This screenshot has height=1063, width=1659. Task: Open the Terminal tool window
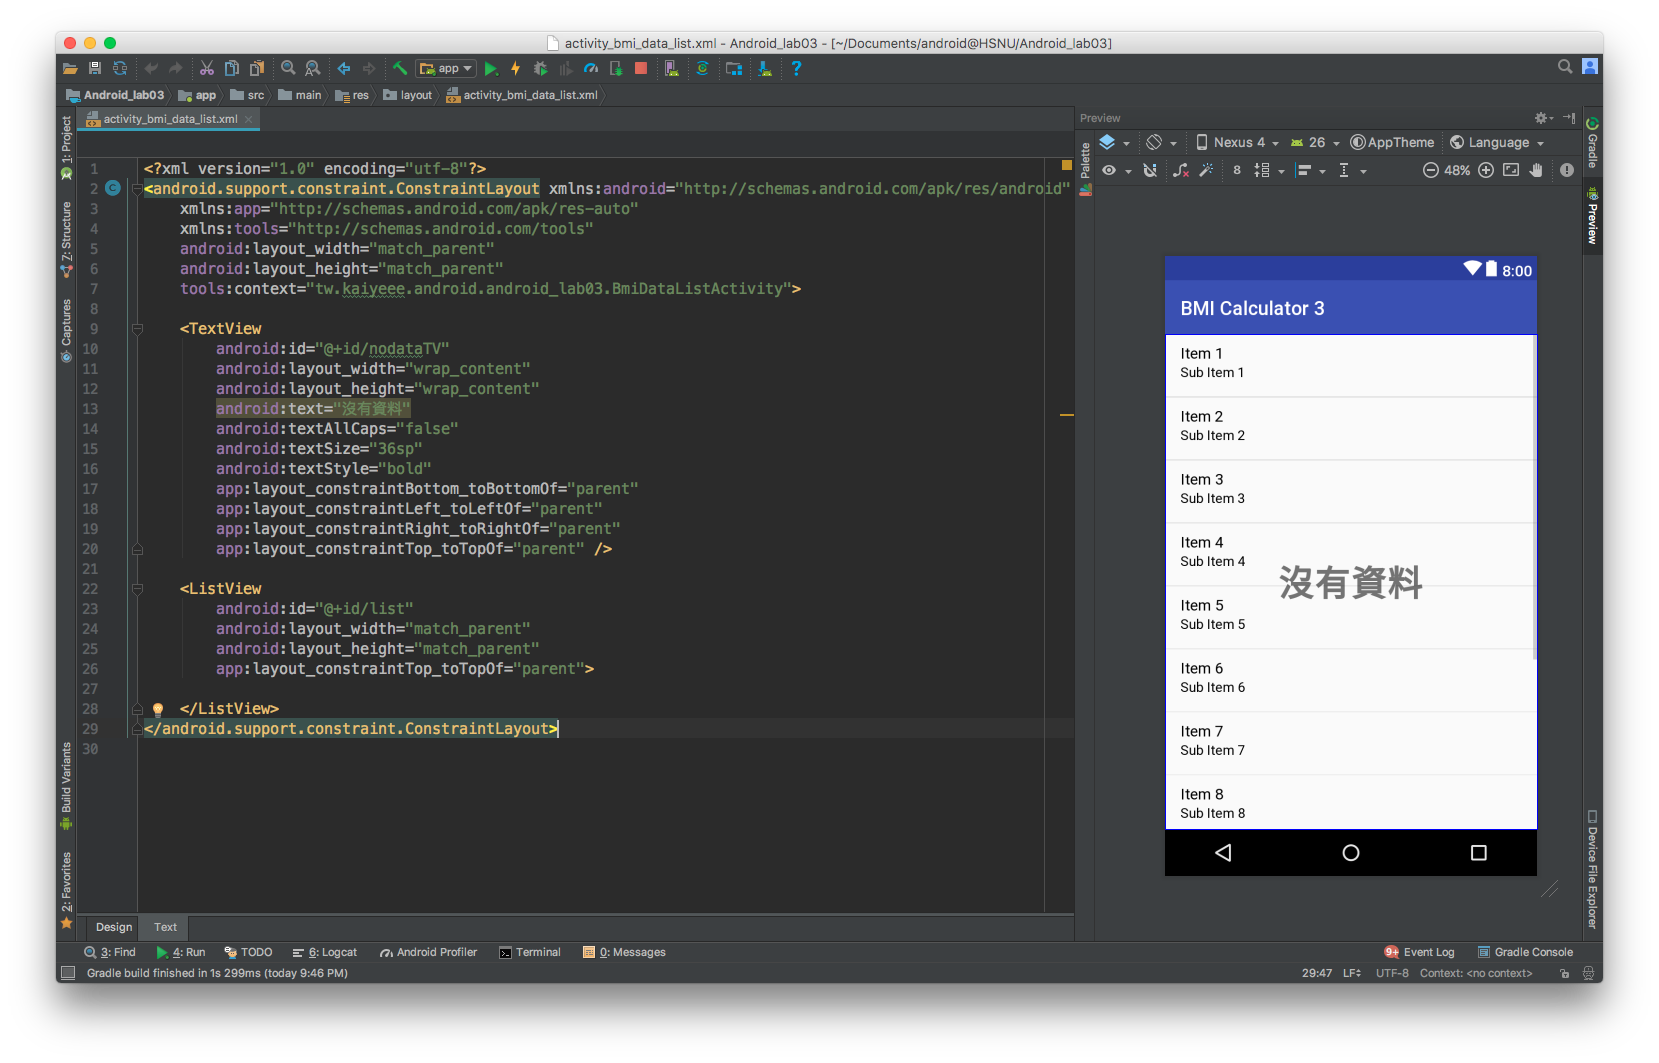click(530, 952)
